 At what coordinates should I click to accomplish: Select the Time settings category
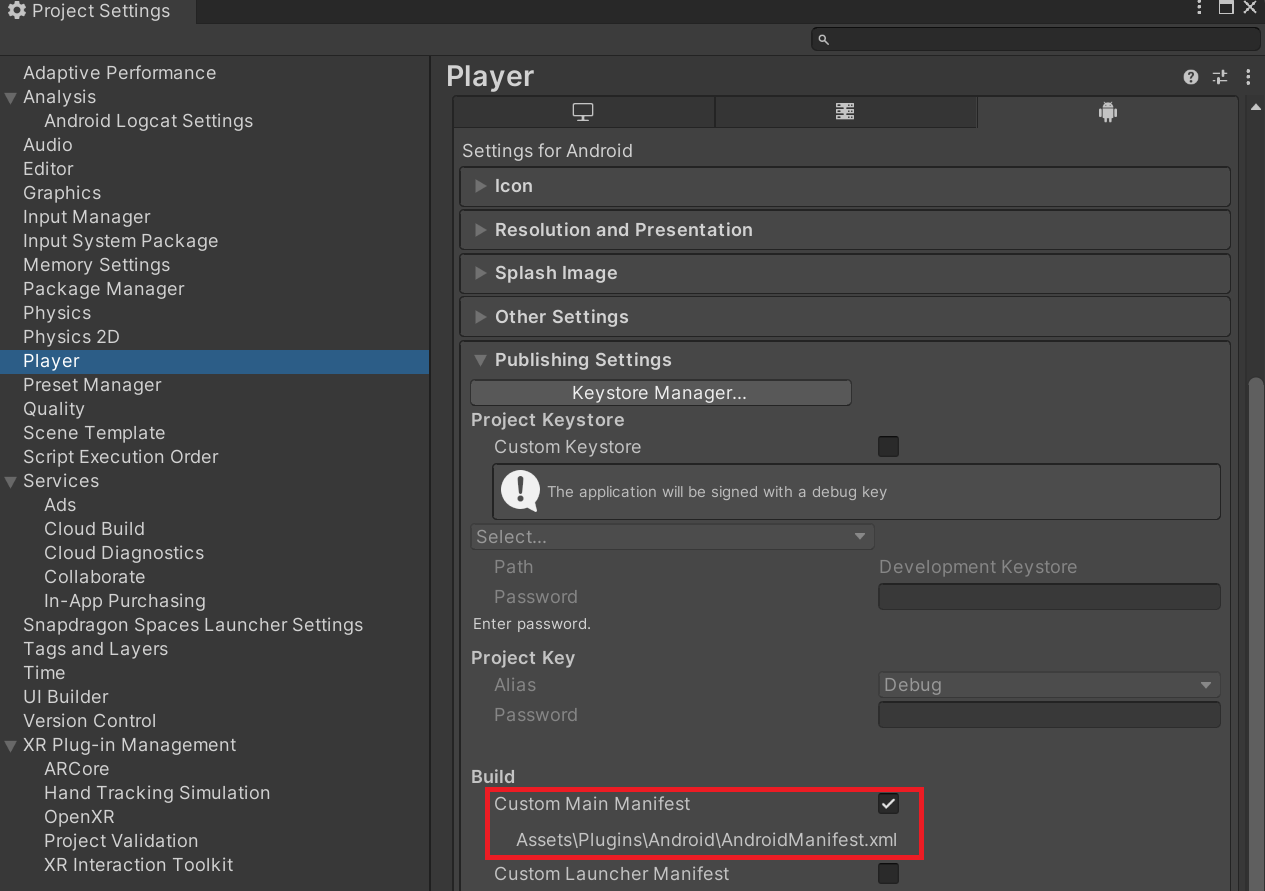tap(44, 673)
